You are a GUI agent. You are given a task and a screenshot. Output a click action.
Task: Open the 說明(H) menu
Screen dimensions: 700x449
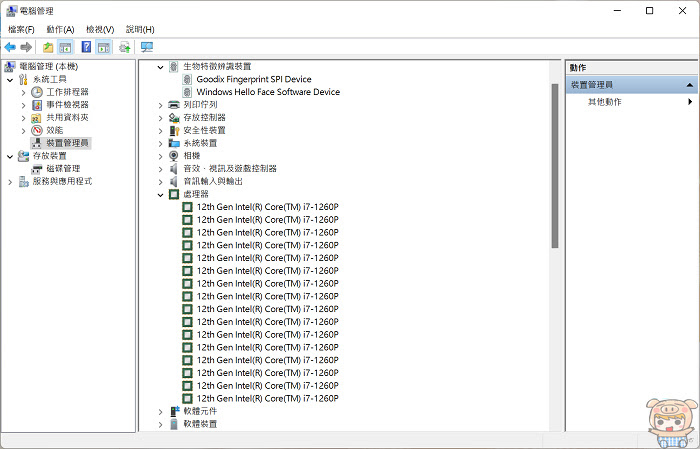click(140, 29)
